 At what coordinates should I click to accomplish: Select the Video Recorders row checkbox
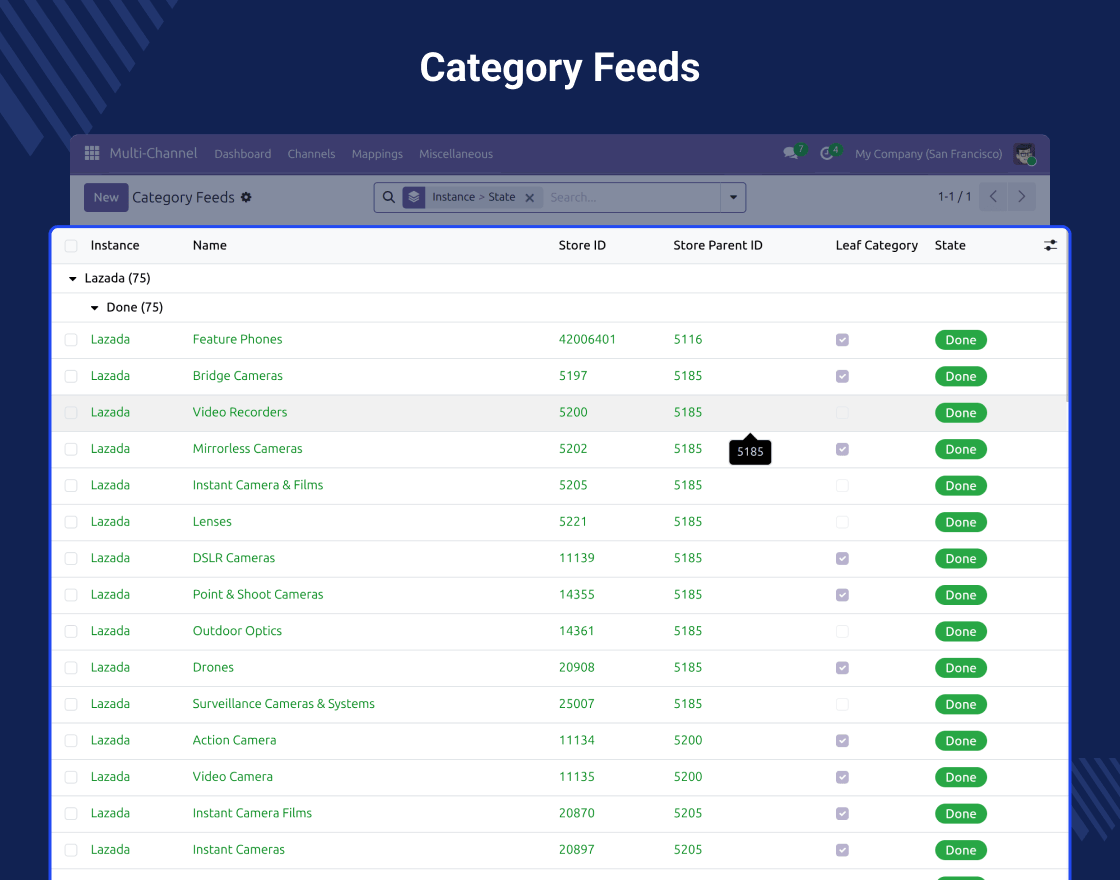click(x=71, y=413)
